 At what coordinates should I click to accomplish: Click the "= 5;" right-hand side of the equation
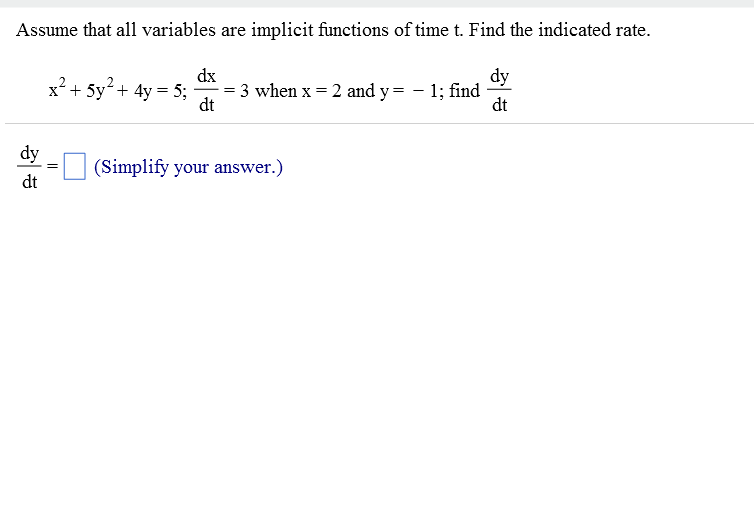click(x=172, y=90)
